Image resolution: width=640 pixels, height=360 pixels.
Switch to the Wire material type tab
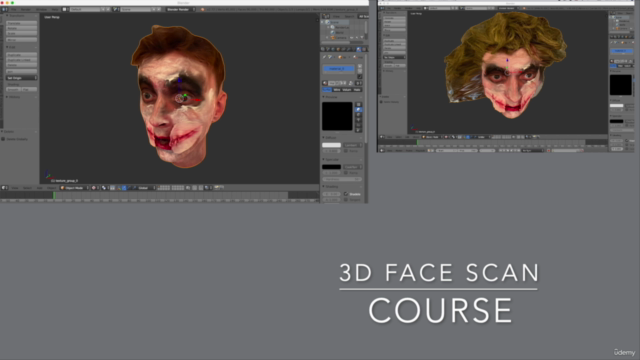[x=337, y=90]
